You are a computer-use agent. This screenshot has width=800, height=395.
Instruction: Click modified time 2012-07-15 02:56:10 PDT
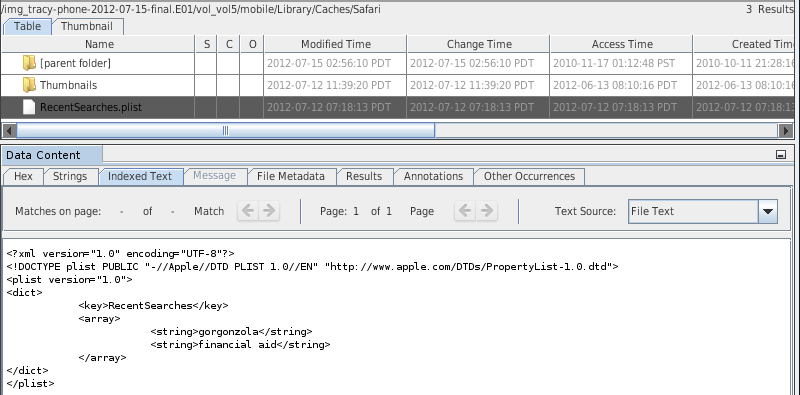coord(329,64)
